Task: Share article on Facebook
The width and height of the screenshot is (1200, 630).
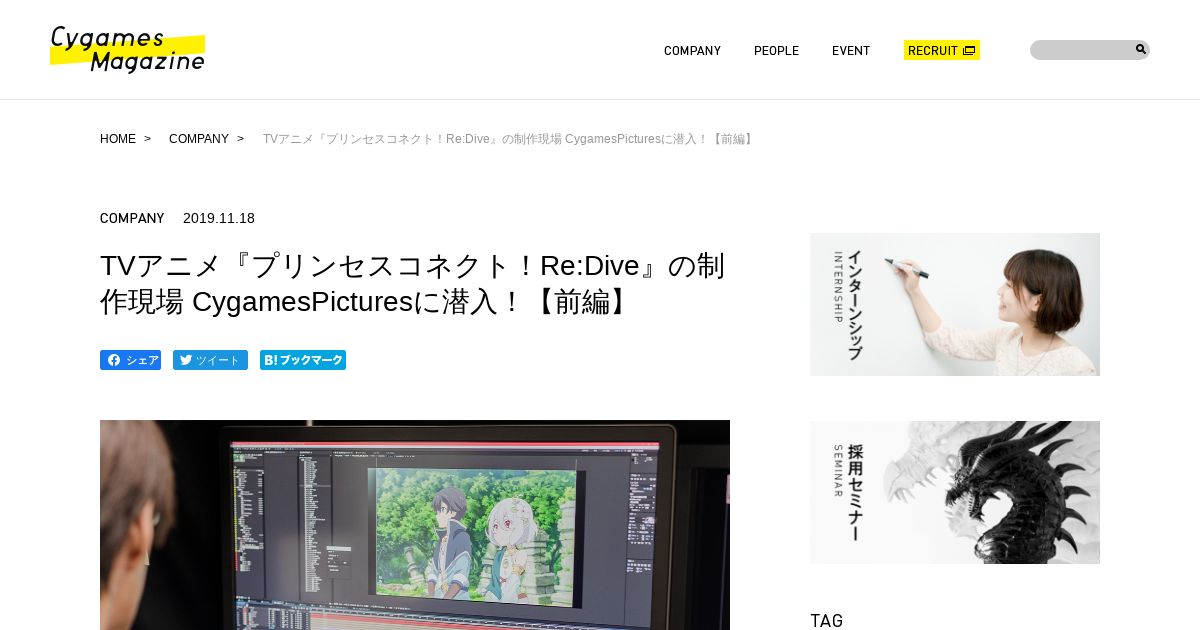Action: (130, 360)
